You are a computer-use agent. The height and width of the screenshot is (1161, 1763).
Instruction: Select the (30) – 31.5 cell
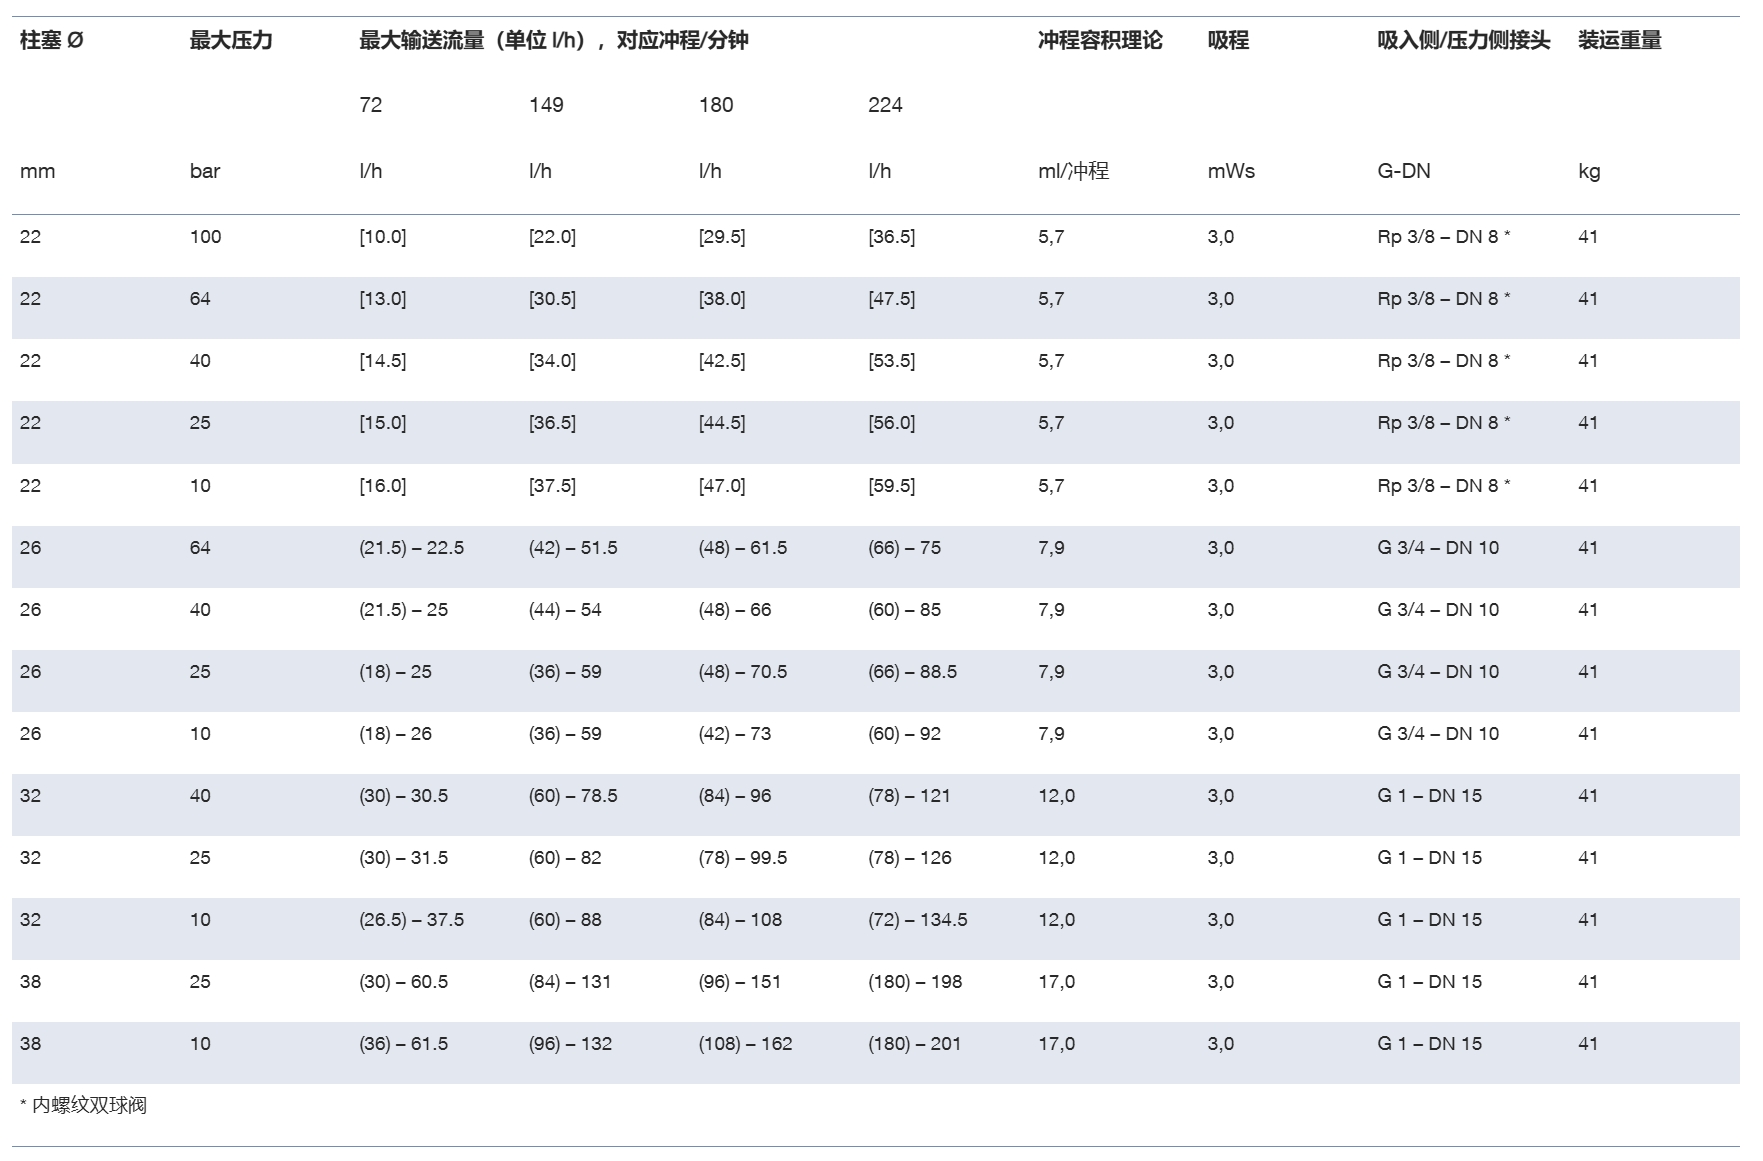(x=404, y=858)
